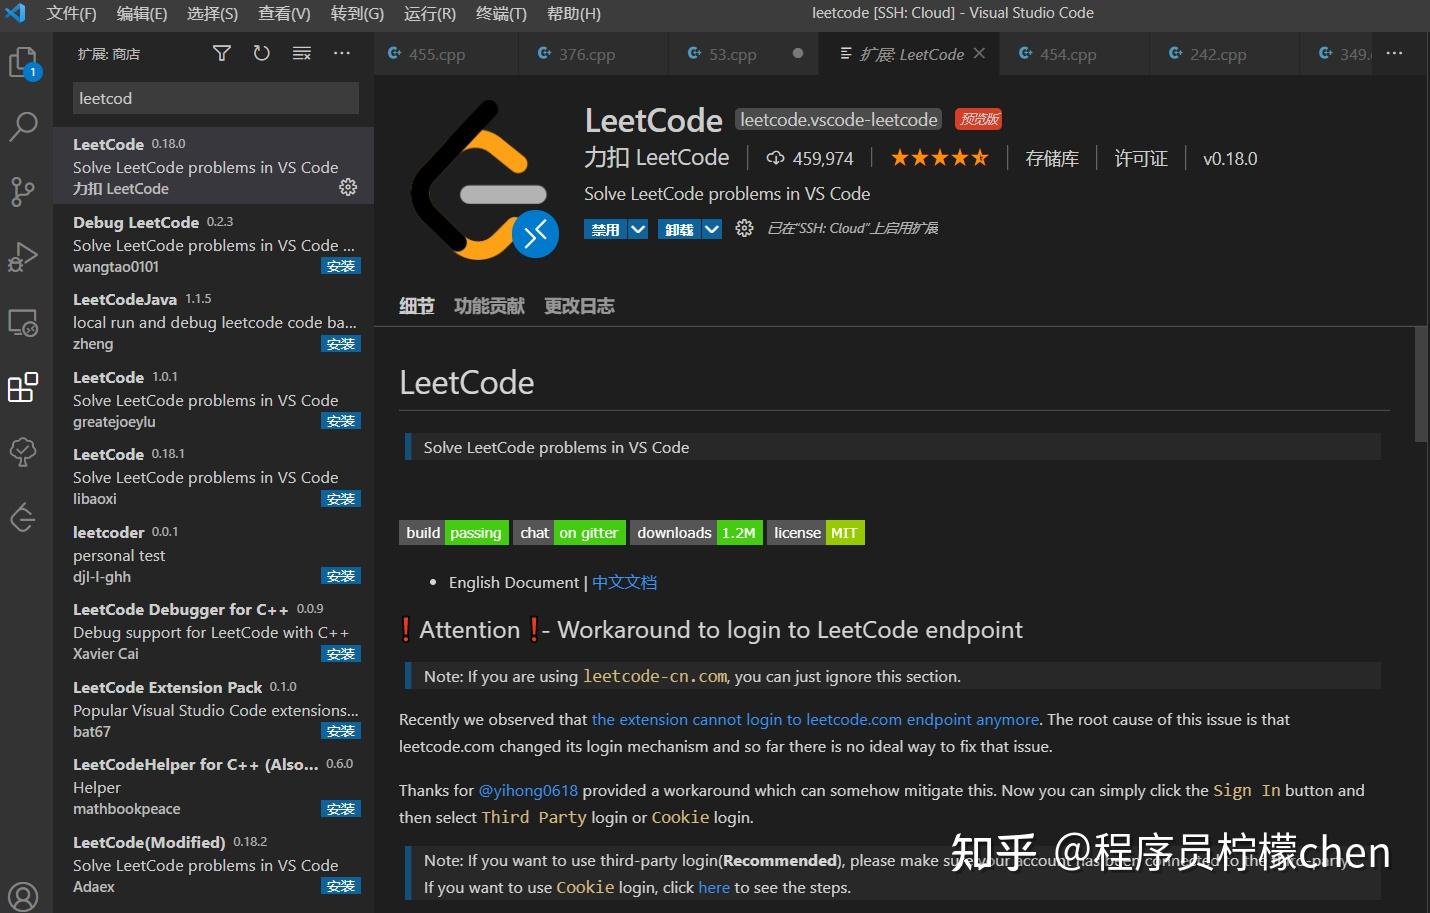Open the 终端(T) menu
The width and height of the screenshot is (1430, 913).
(501, 13)
